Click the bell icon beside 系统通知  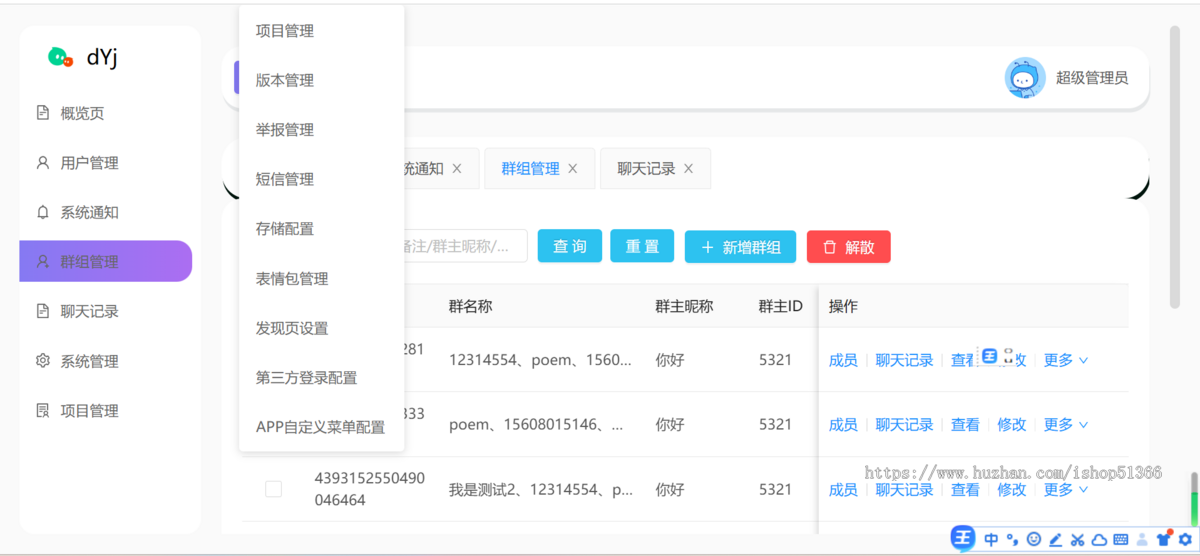pyautogui.click(x=42, y=212)
